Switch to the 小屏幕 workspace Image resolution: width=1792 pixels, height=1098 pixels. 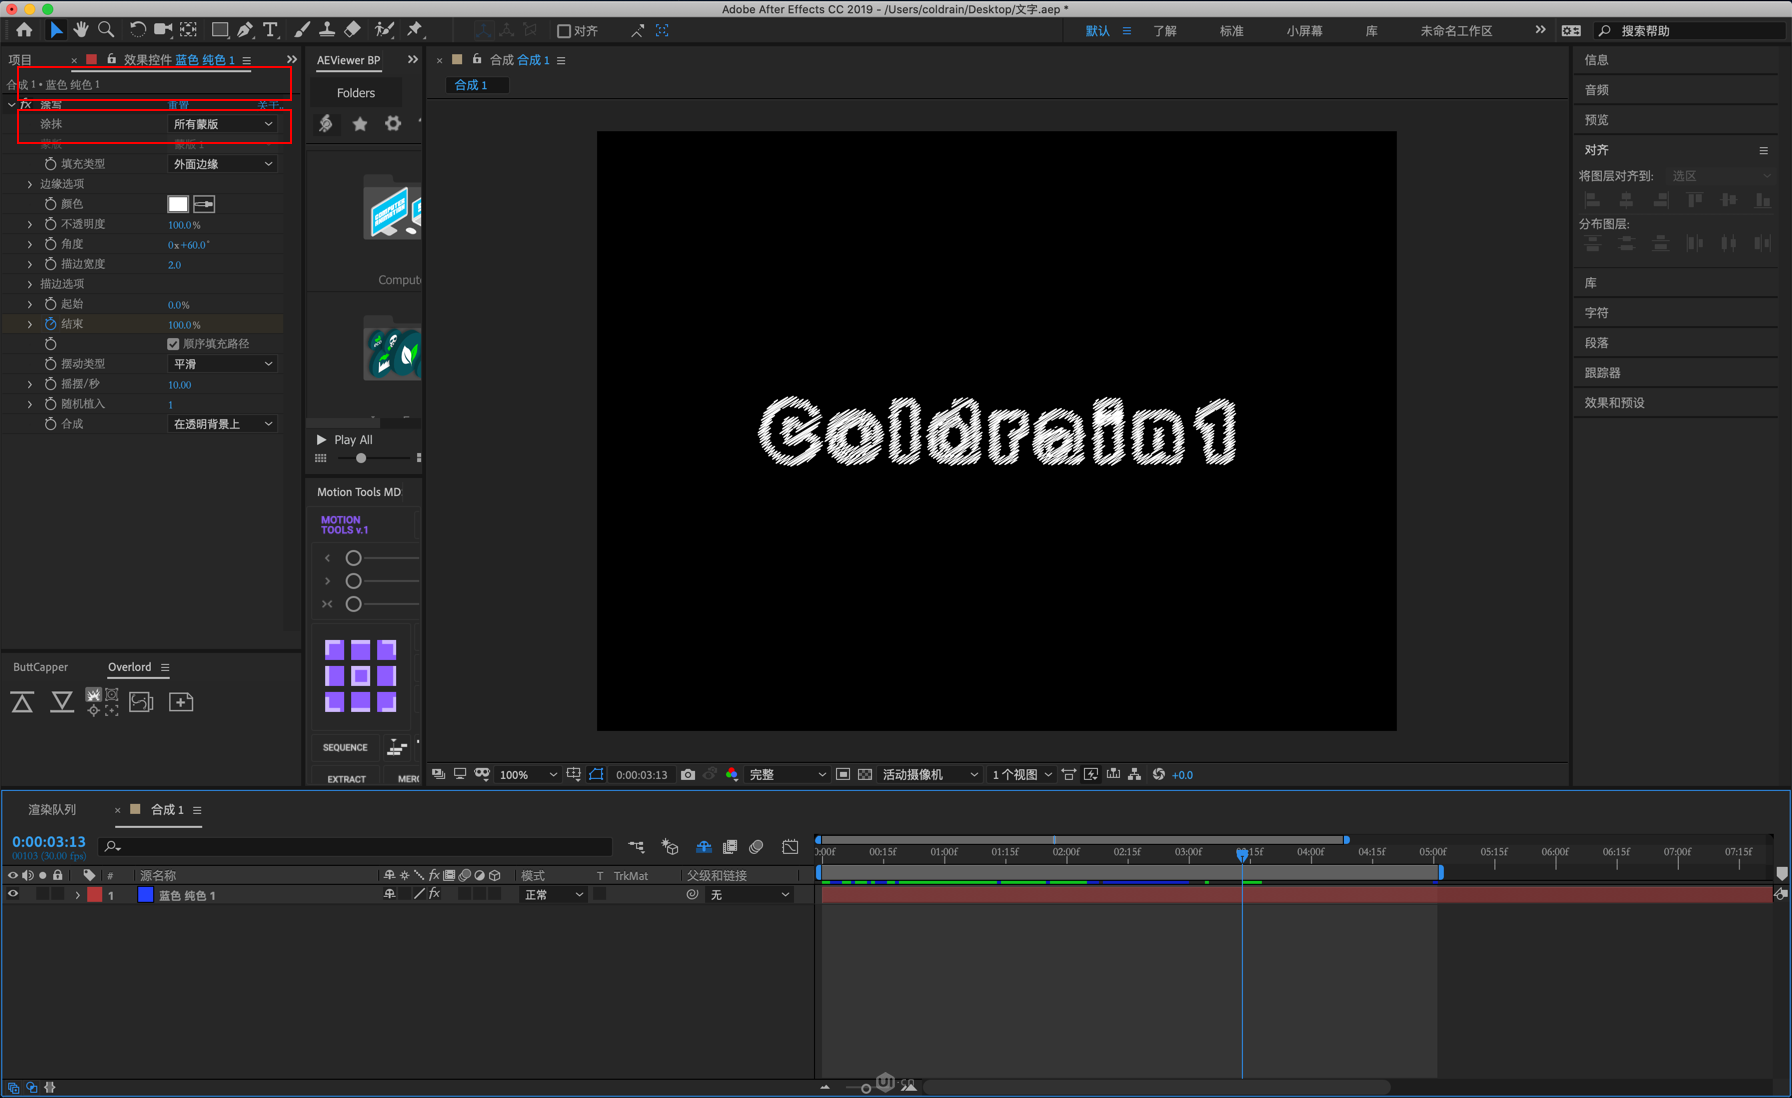(x=1304, y=31)
